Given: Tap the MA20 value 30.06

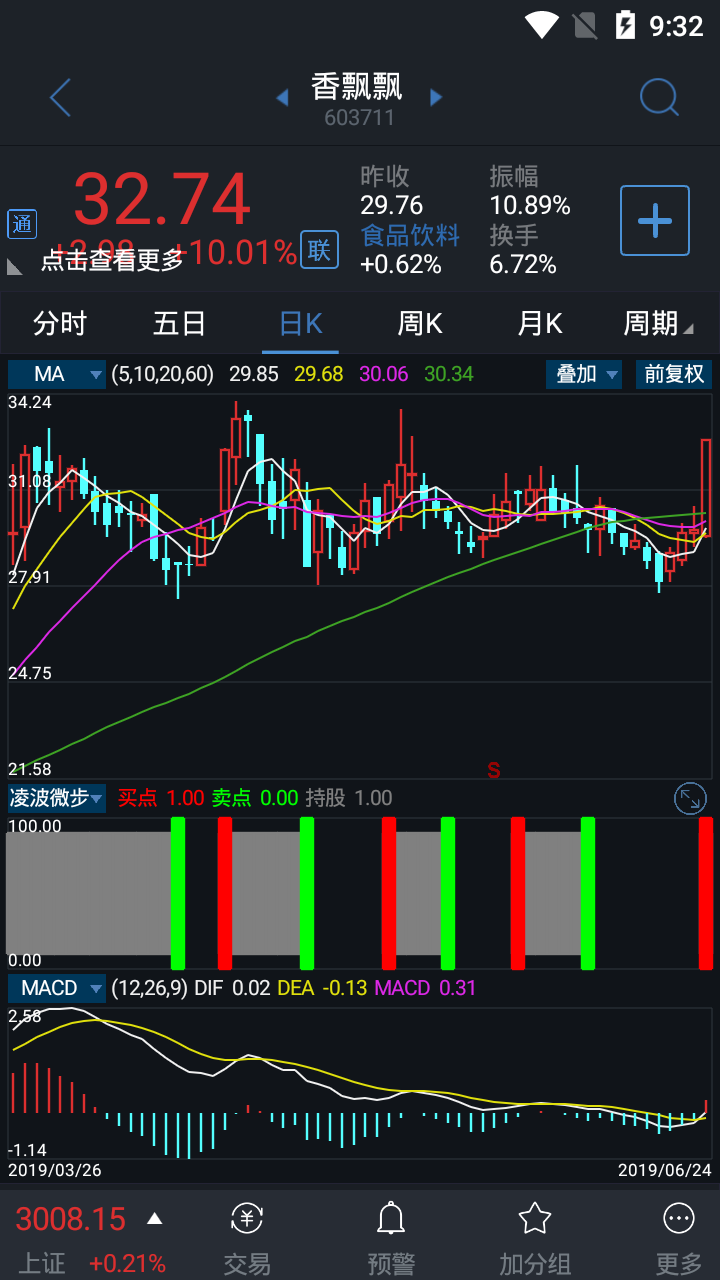Looking at the screenshot, I should (x=384, y=374).
